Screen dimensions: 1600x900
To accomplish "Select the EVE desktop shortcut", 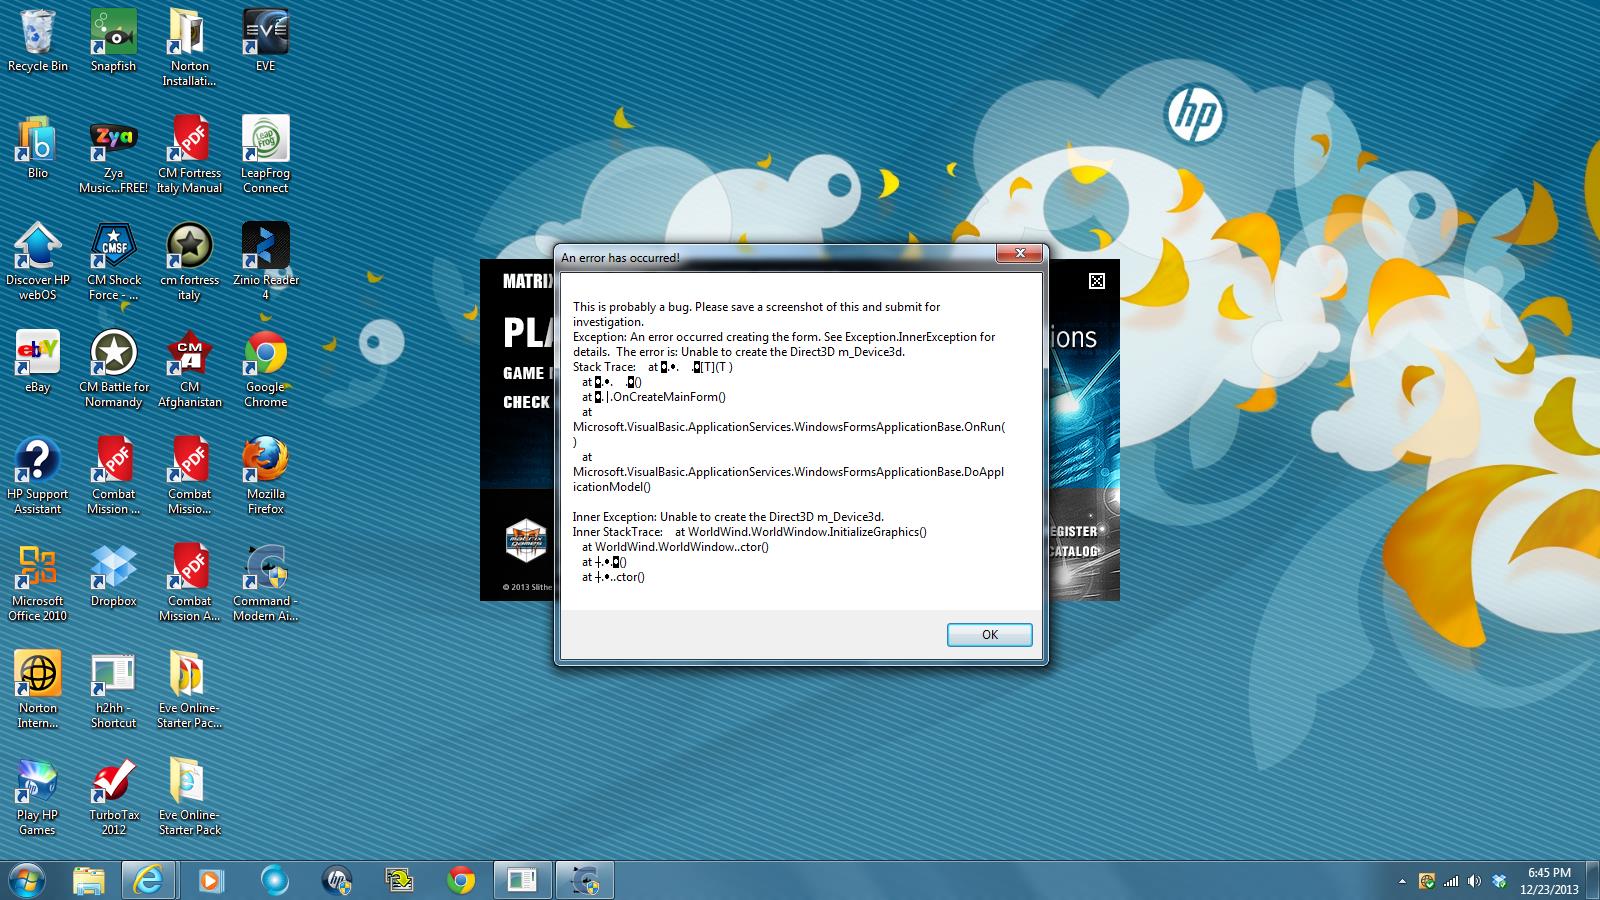I will [265, 41].
